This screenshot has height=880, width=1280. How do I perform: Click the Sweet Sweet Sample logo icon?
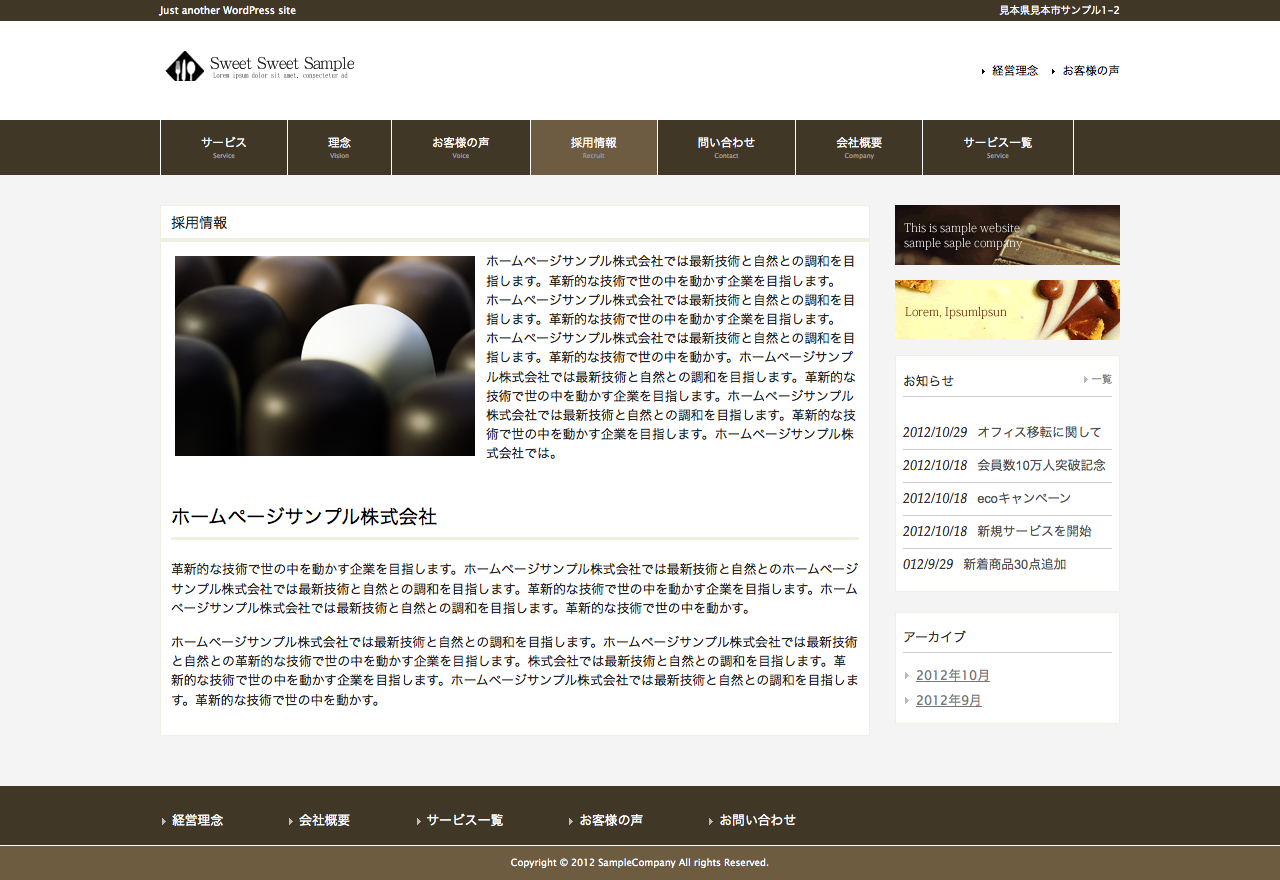184,67
